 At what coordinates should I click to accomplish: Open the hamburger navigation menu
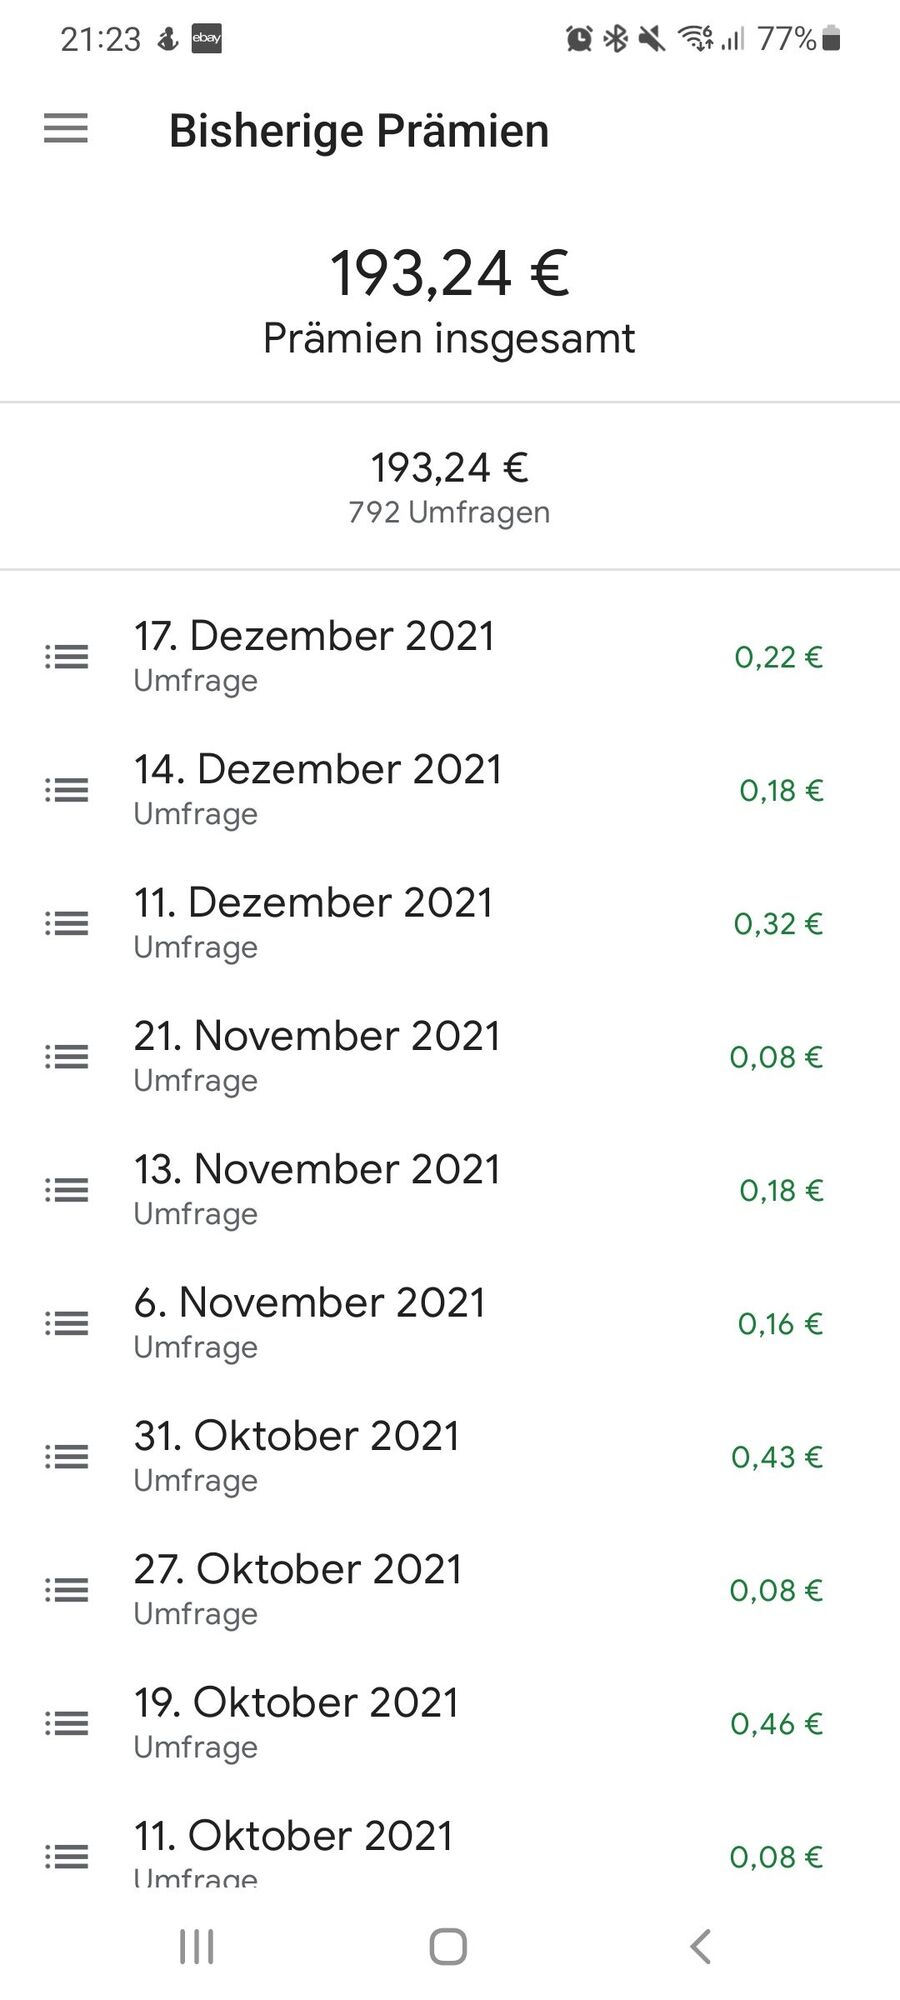[66, 129]
